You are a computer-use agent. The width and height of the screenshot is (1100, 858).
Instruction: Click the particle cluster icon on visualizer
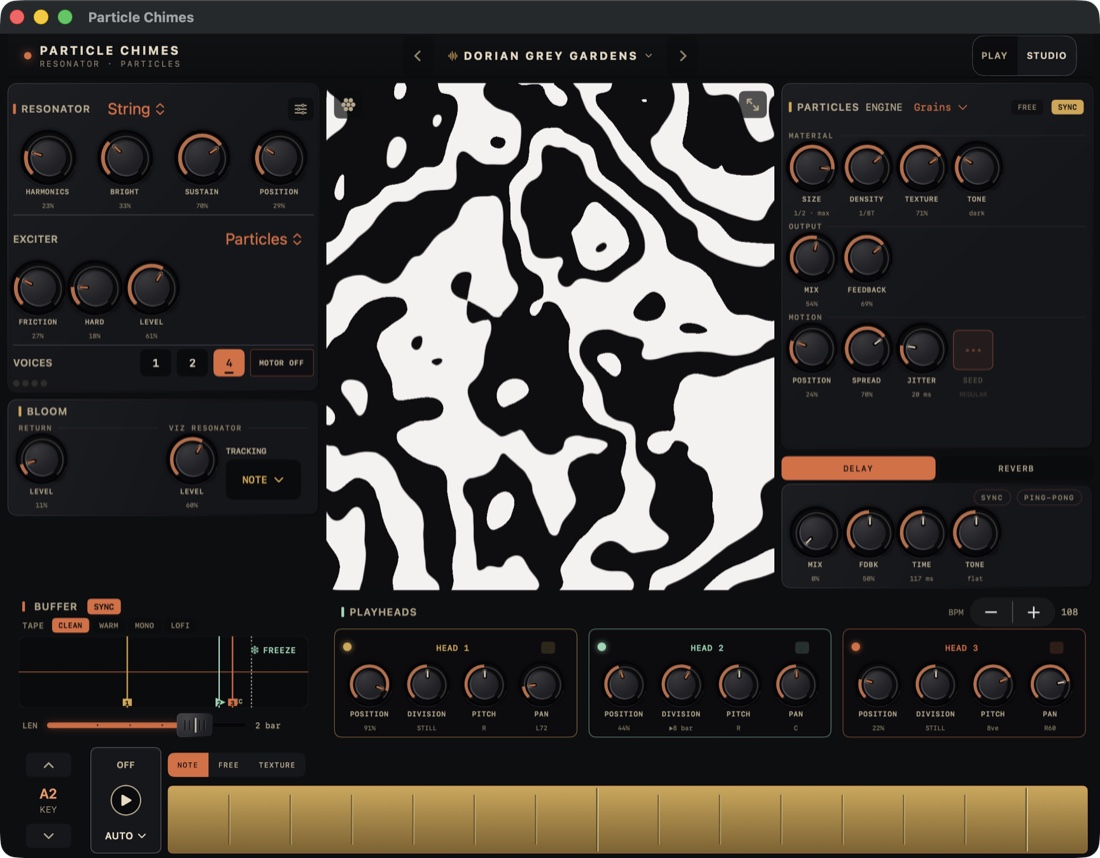click(x=348, y=105)
